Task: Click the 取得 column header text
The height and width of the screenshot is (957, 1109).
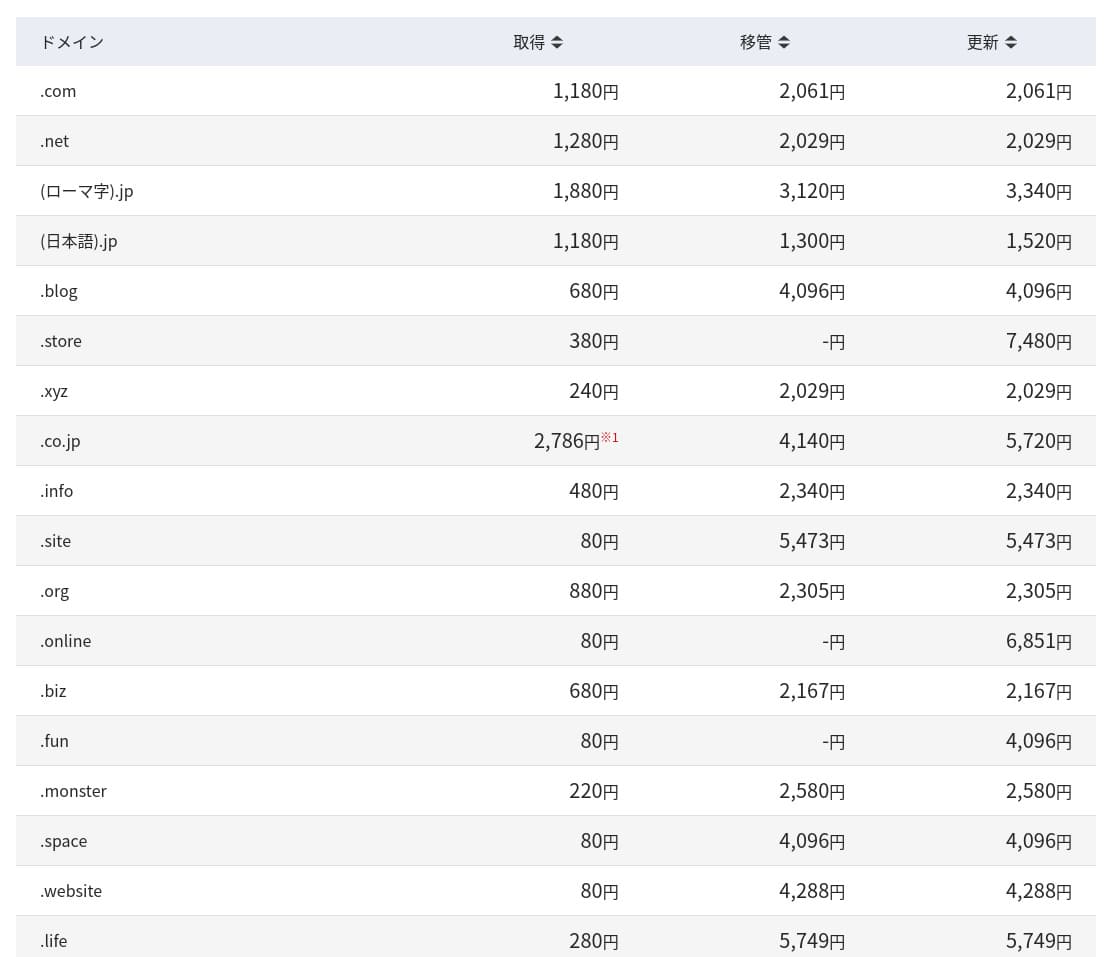Action: [529, 42]
